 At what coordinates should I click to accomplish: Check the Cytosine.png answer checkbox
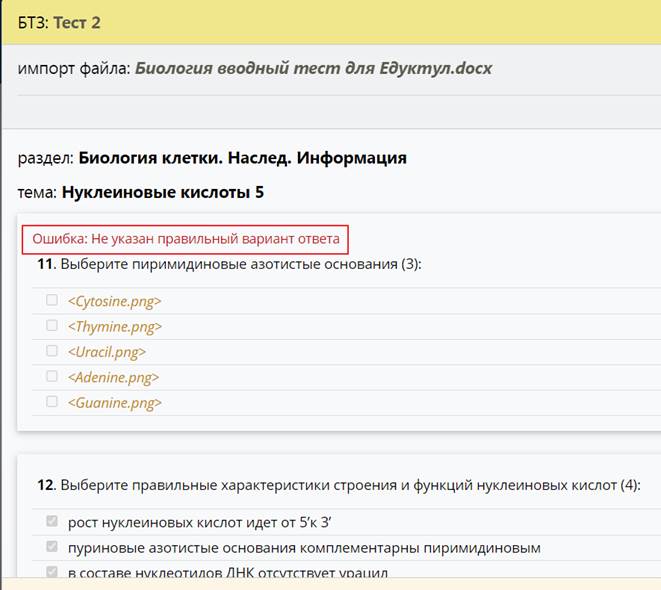(x=52, y=300)
